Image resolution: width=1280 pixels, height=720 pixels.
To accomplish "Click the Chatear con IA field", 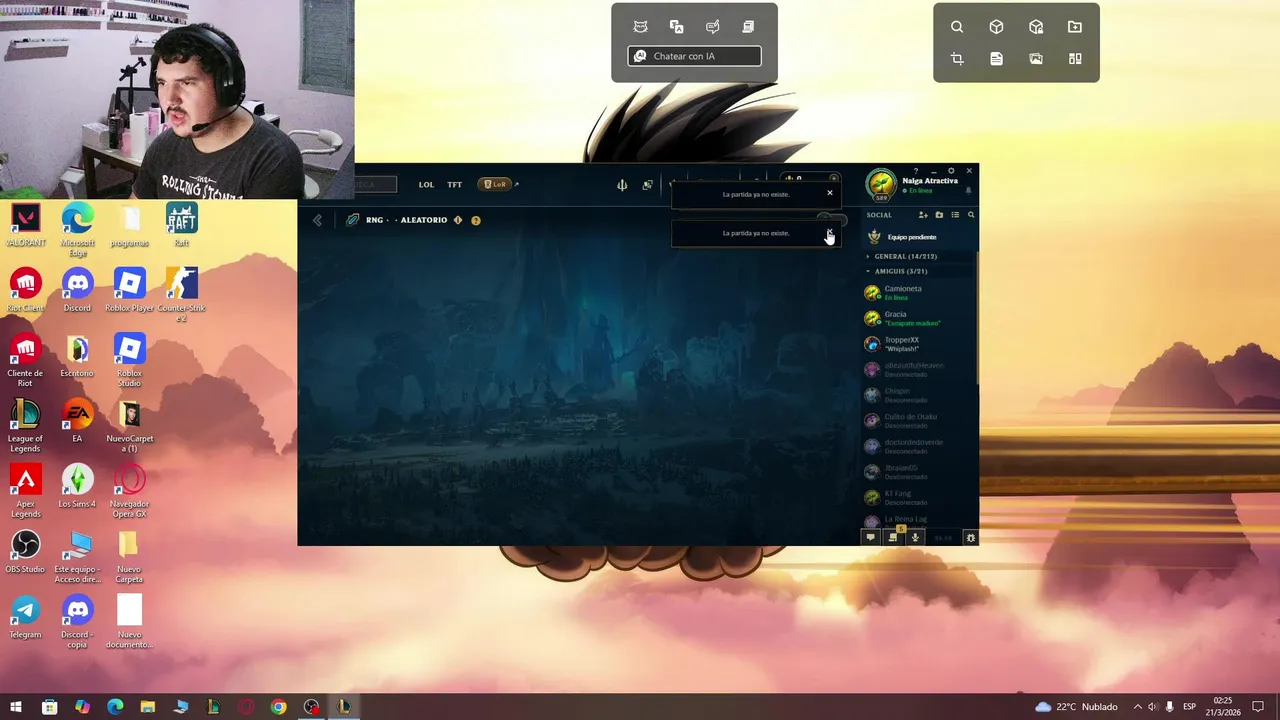I will click(x=694, y=56).
